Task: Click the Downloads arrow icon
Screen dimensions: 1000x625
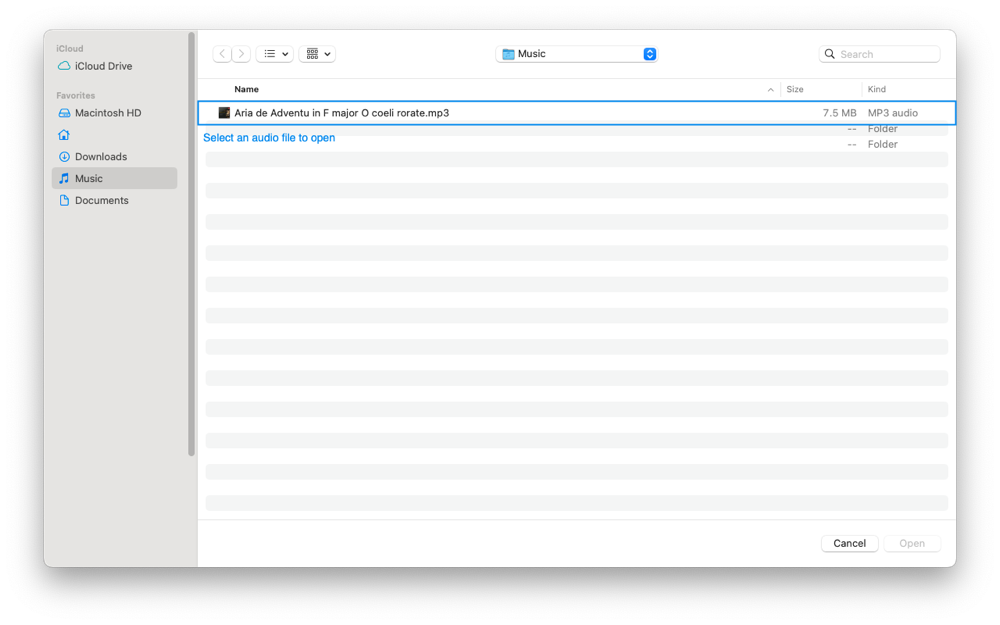Action: 64,157
